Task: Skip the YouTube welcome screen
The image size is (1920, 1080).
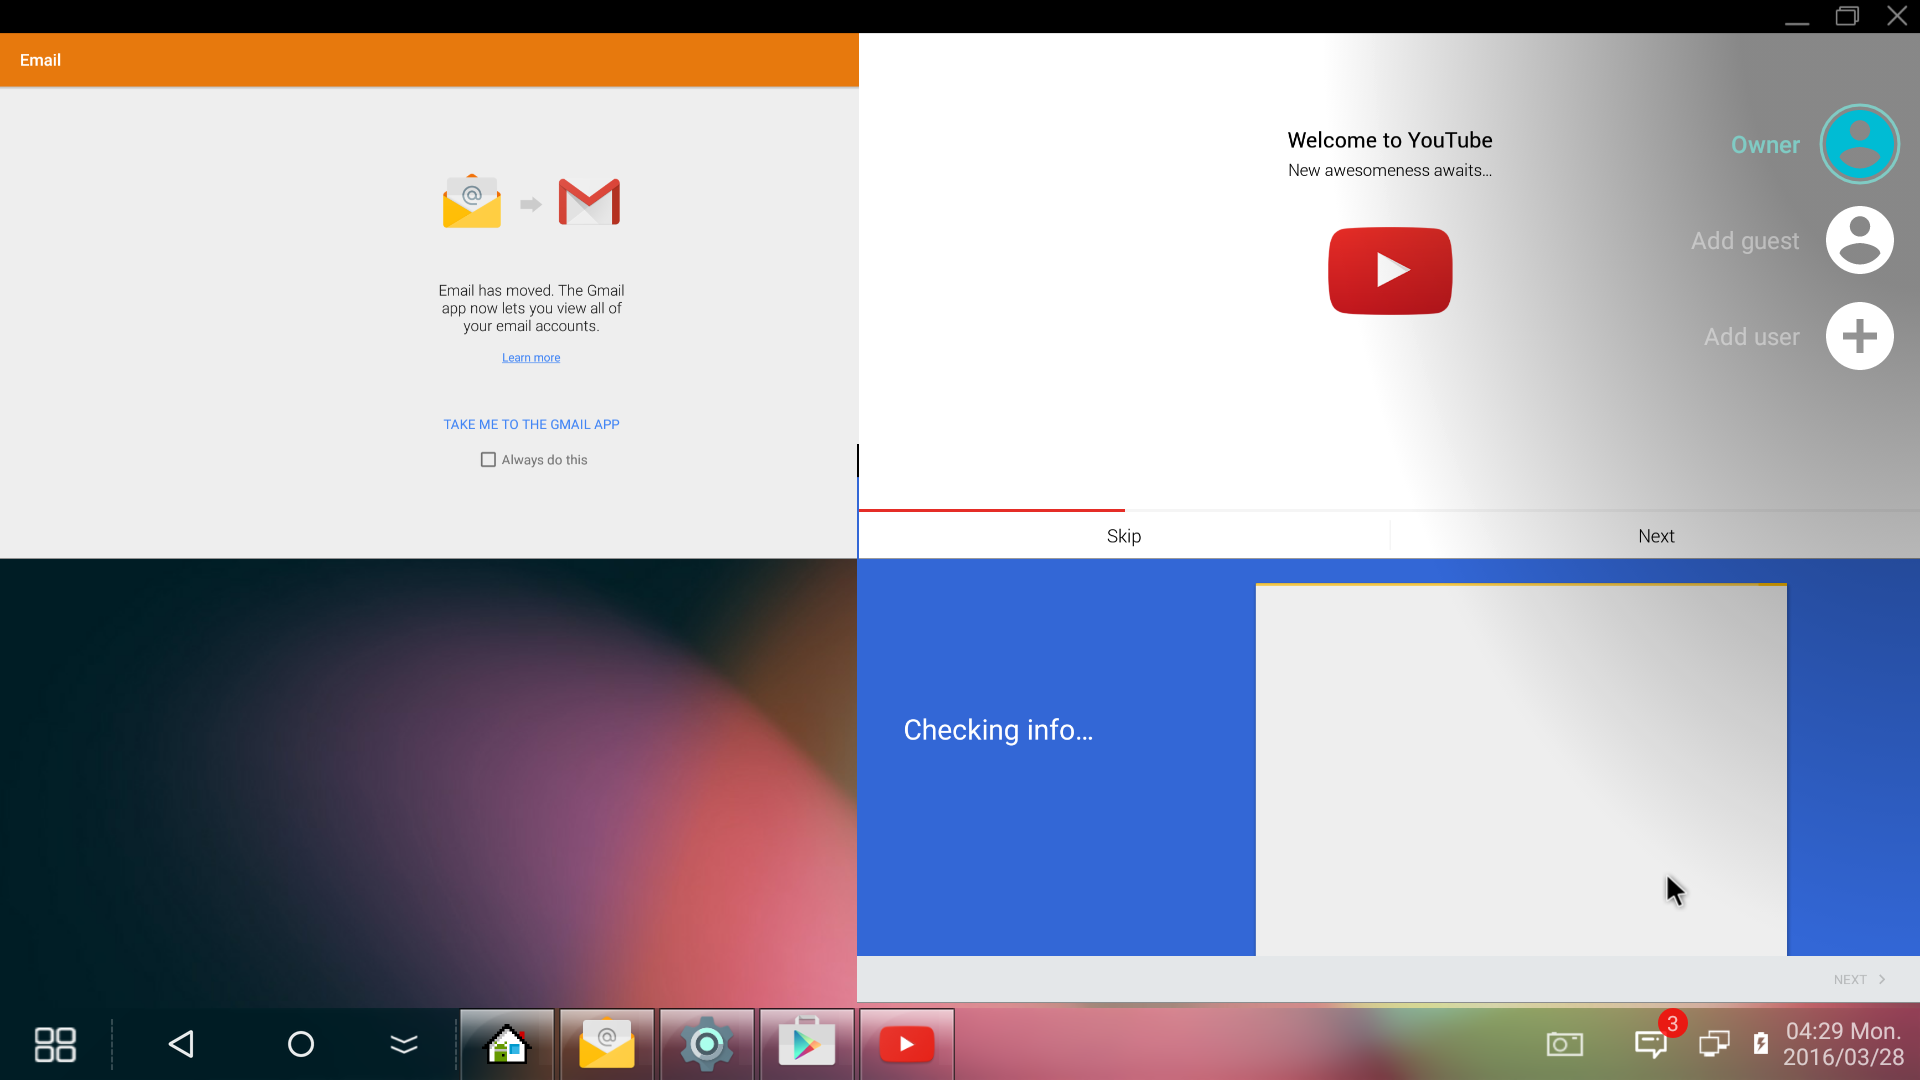Action: [x=1124, y=536]
